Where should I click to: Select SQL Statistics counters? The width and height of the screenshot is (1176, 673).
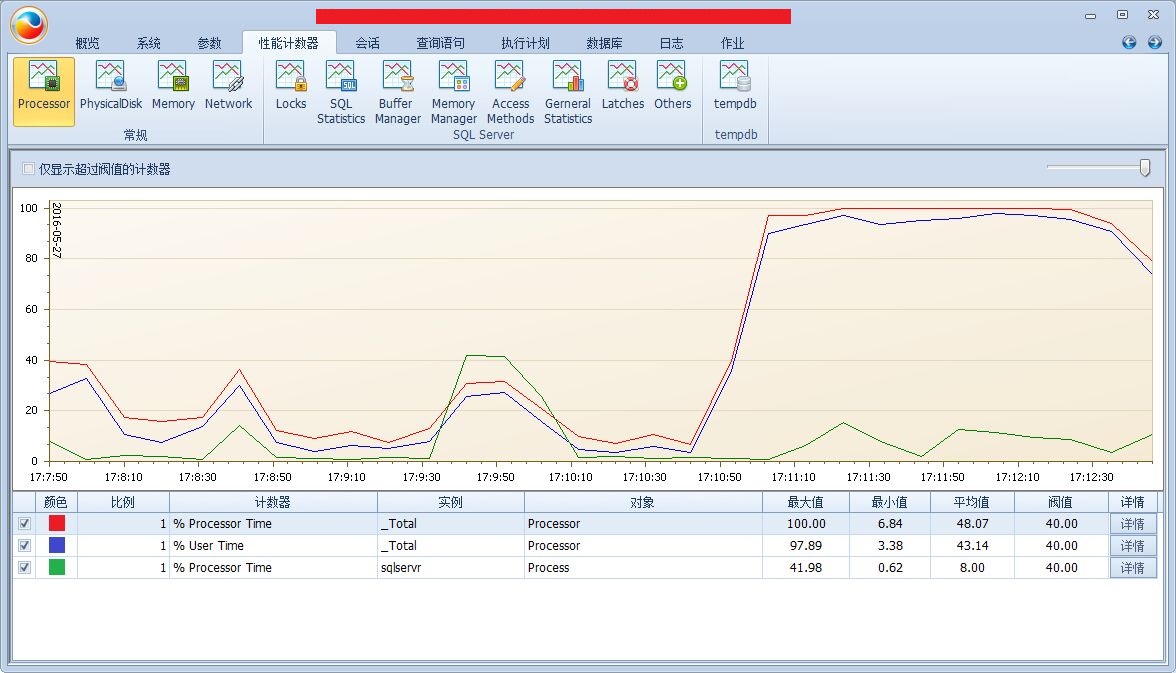(x=341, y=92)
